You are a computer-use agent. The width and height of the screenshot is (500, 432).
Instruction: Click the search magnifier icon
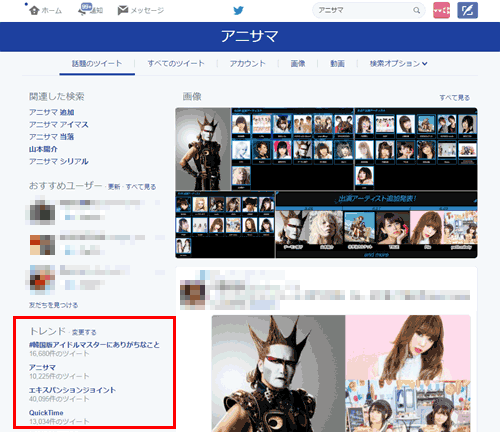pyautogui.click(x=416, y=10)
